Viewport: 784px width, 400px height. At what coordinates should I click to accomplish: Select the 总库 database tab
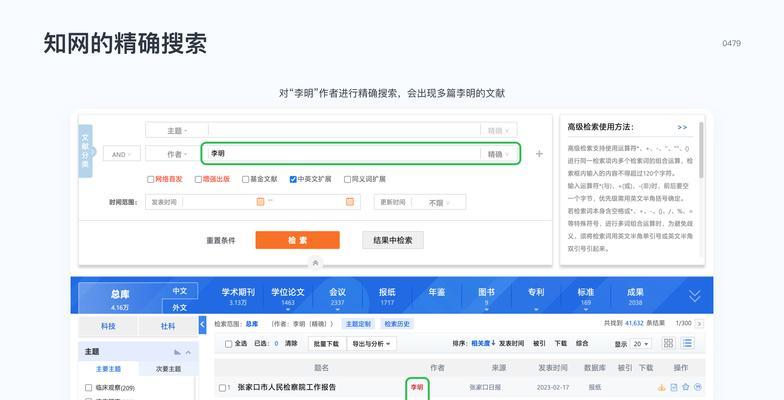pyautogui.click(x=120, y=298)
